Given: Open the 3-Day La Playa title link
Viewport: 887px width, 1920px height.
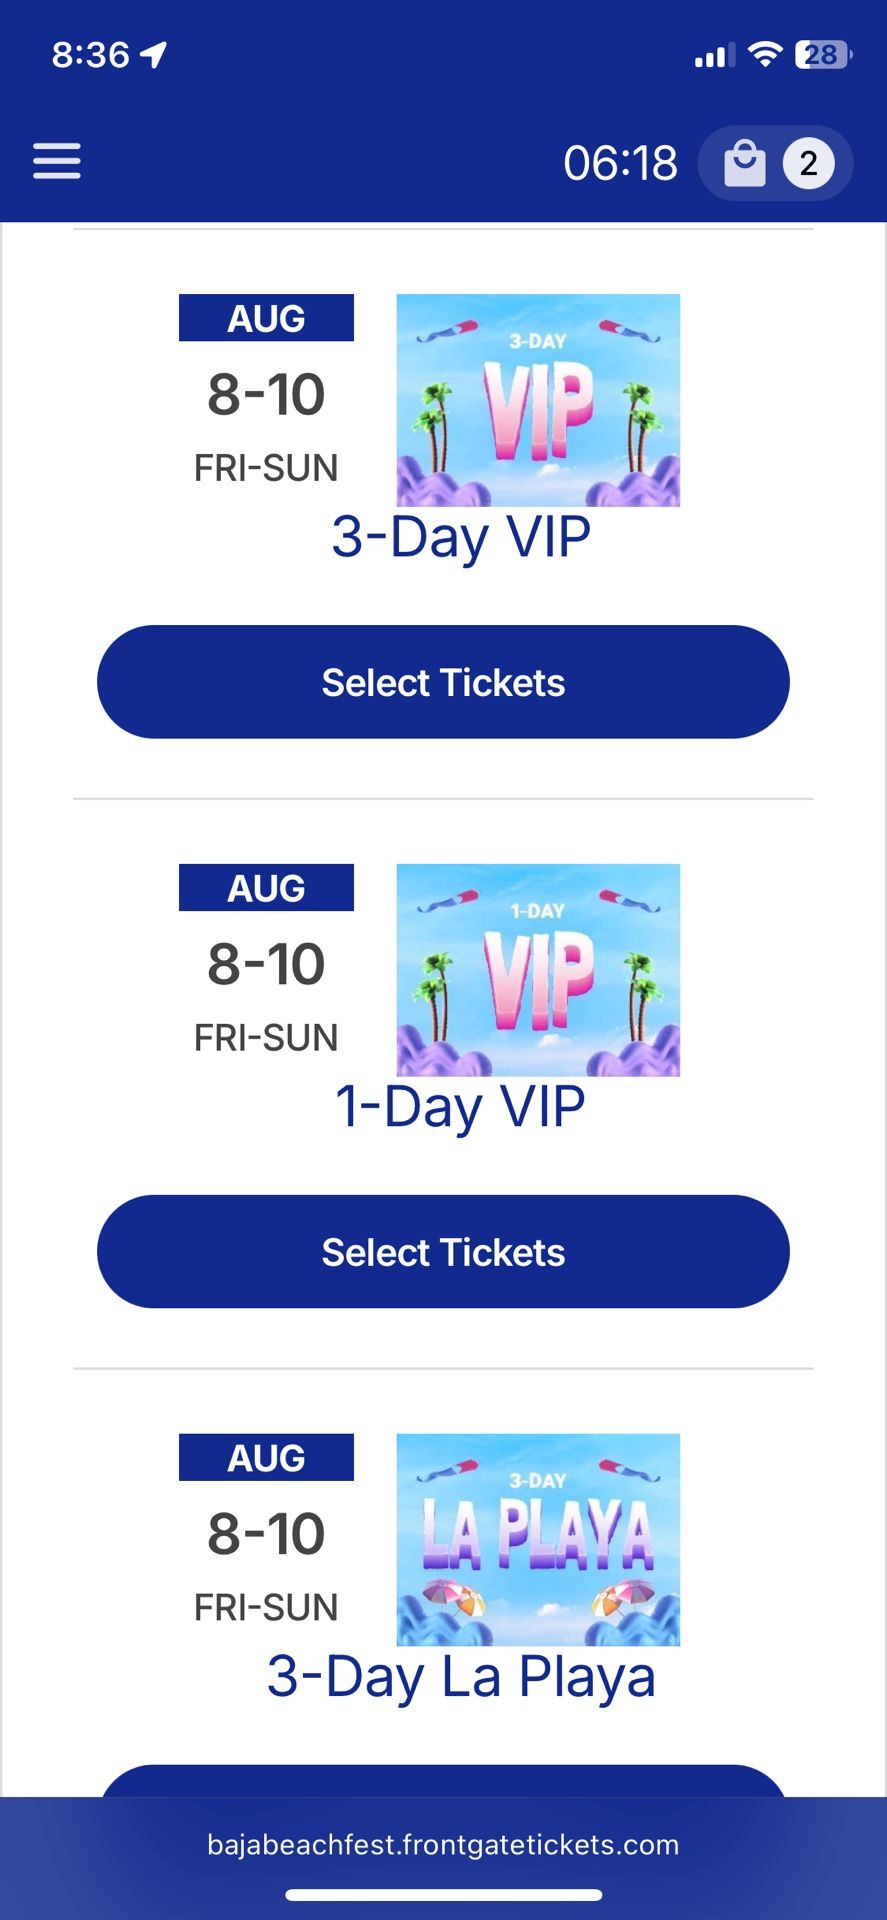Looking at the screenshot, I should (461, 1677).
